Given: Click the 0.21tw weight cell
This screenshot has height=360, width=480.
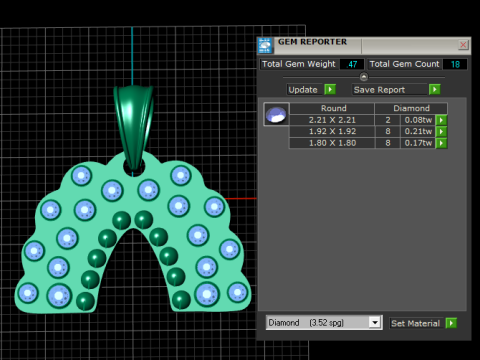Looking at the screenshot, I should (x=418, y=131).
